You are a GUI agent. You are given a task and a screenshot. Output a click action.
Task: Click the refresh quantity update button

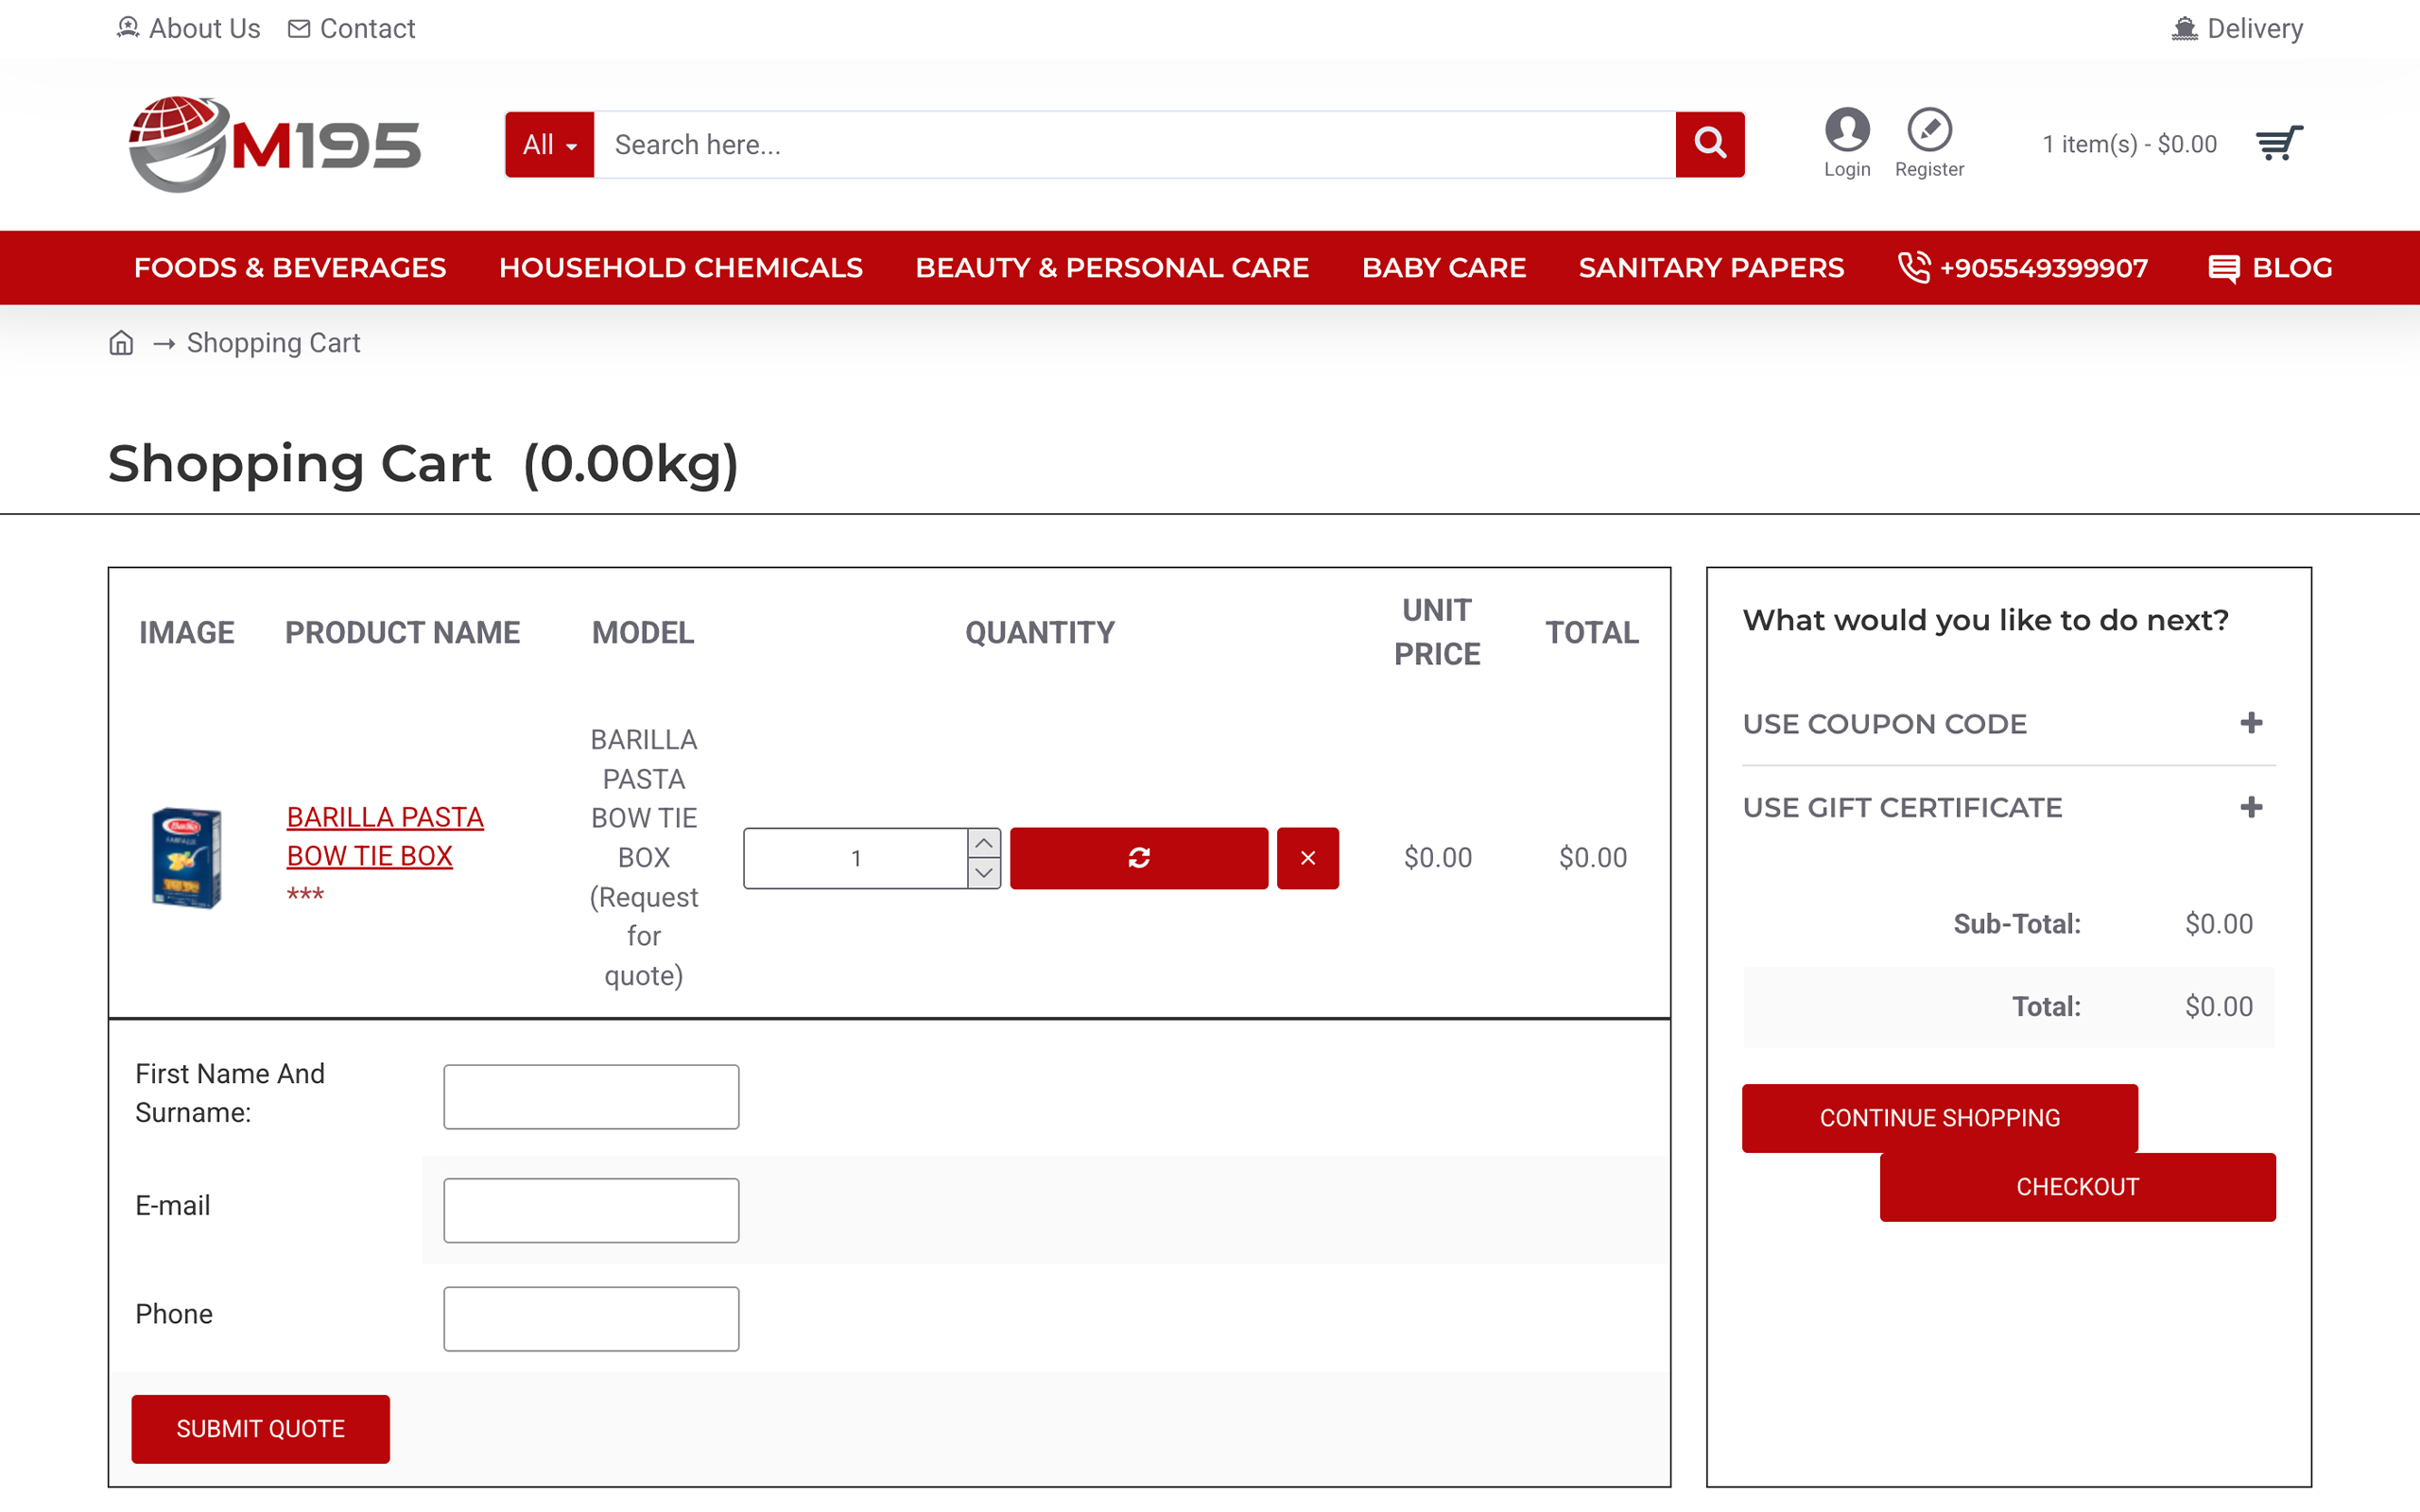[1138, 857]
